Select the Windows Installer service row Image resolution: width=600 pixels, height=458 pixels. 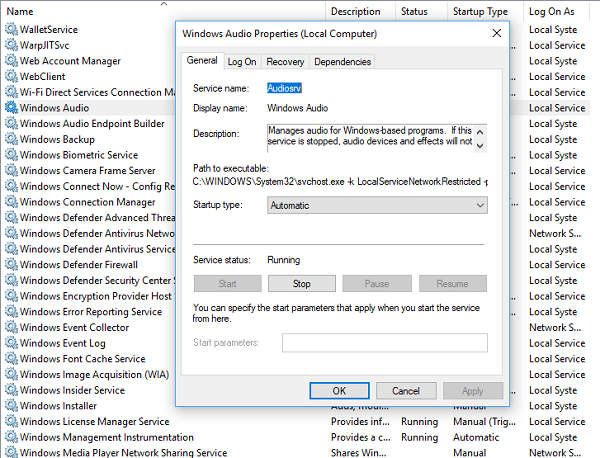(x=59, y=406)
